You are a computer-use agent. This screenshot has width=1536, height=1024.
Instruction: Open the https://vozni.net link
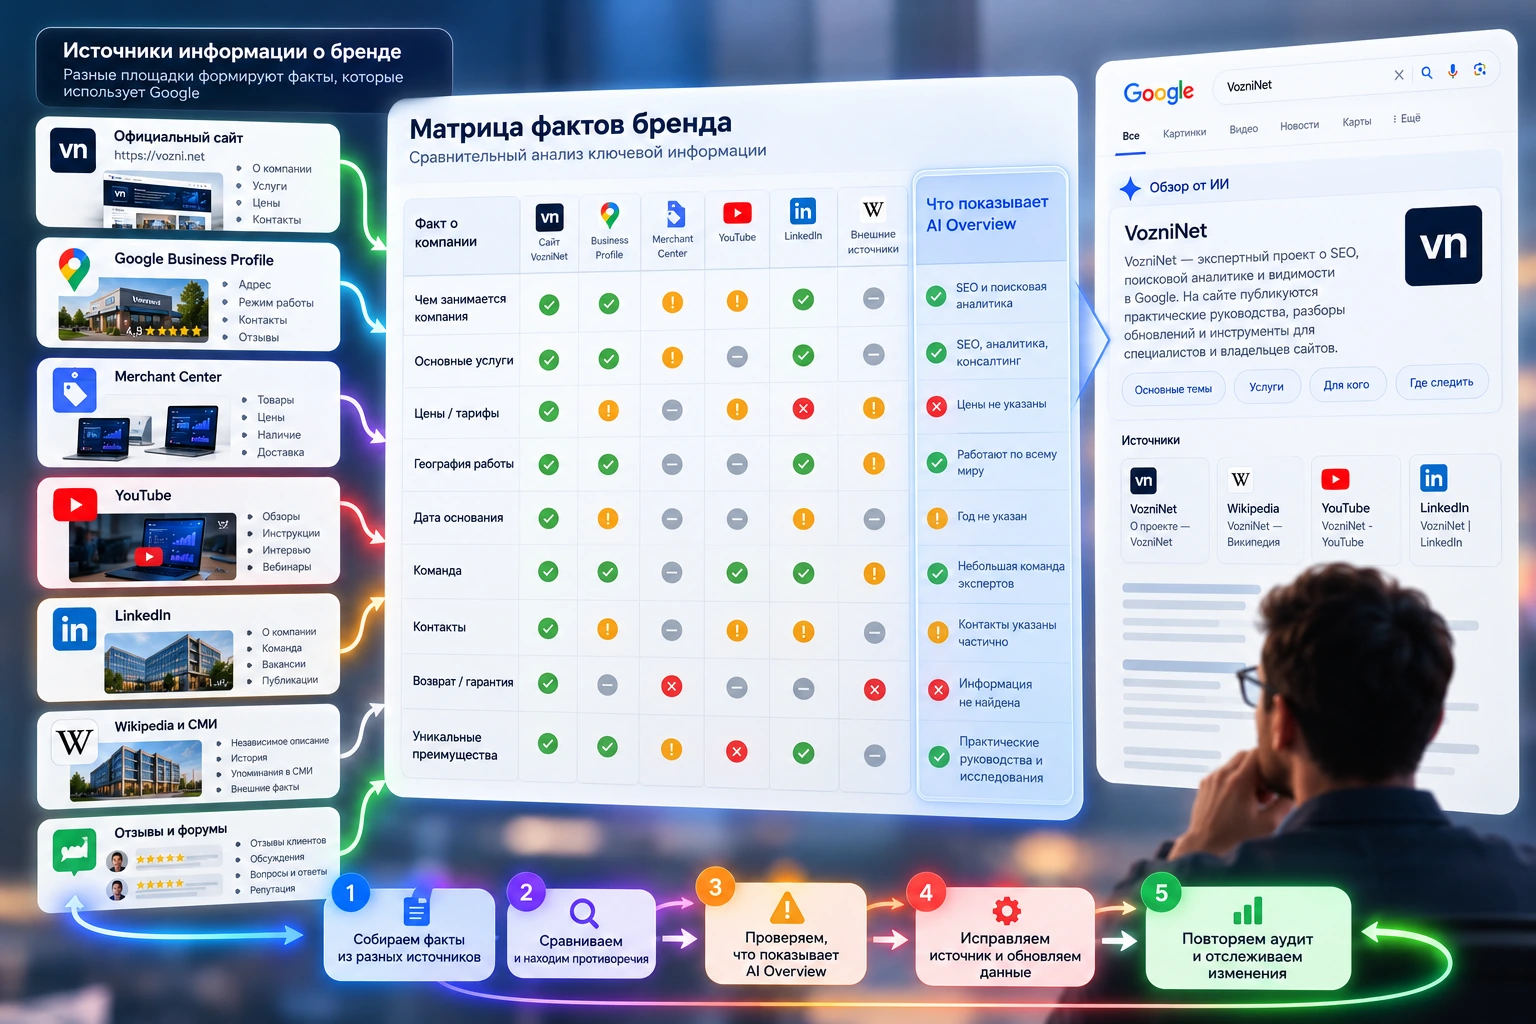(x=159, y=156)
